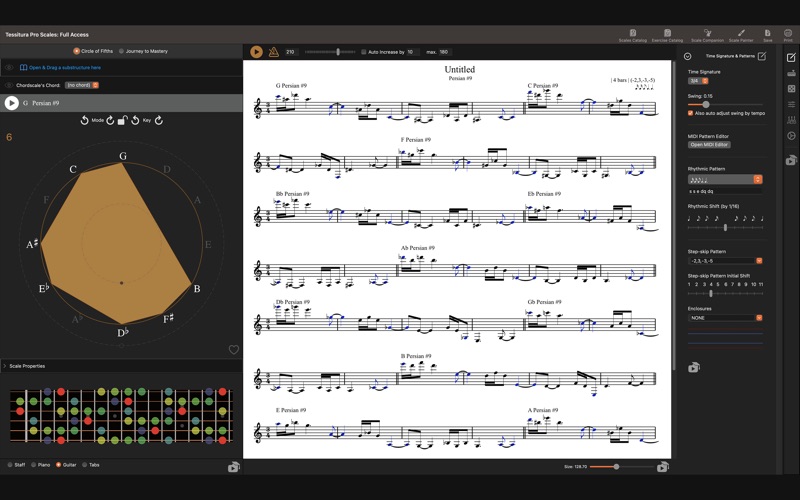Toggle visibility eye for substructure row
This screenshot has width=800, height=500.
click(x=9, y=67)
